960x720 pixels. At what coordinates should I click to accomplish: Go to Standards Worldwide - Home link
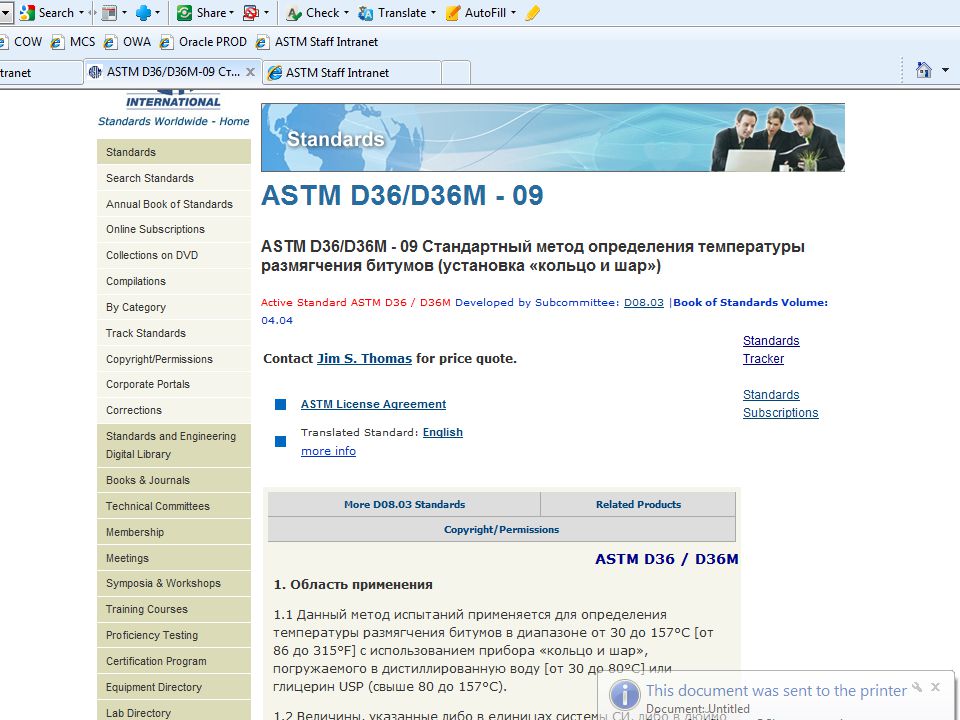[174, 121]
